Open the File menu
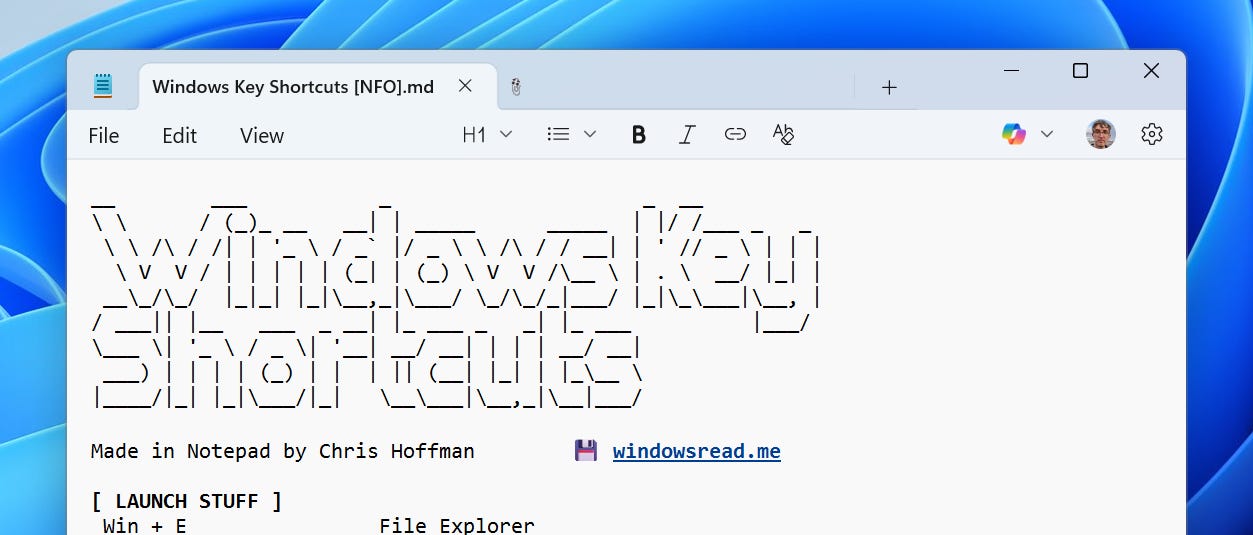 click(x=103, y=136)
